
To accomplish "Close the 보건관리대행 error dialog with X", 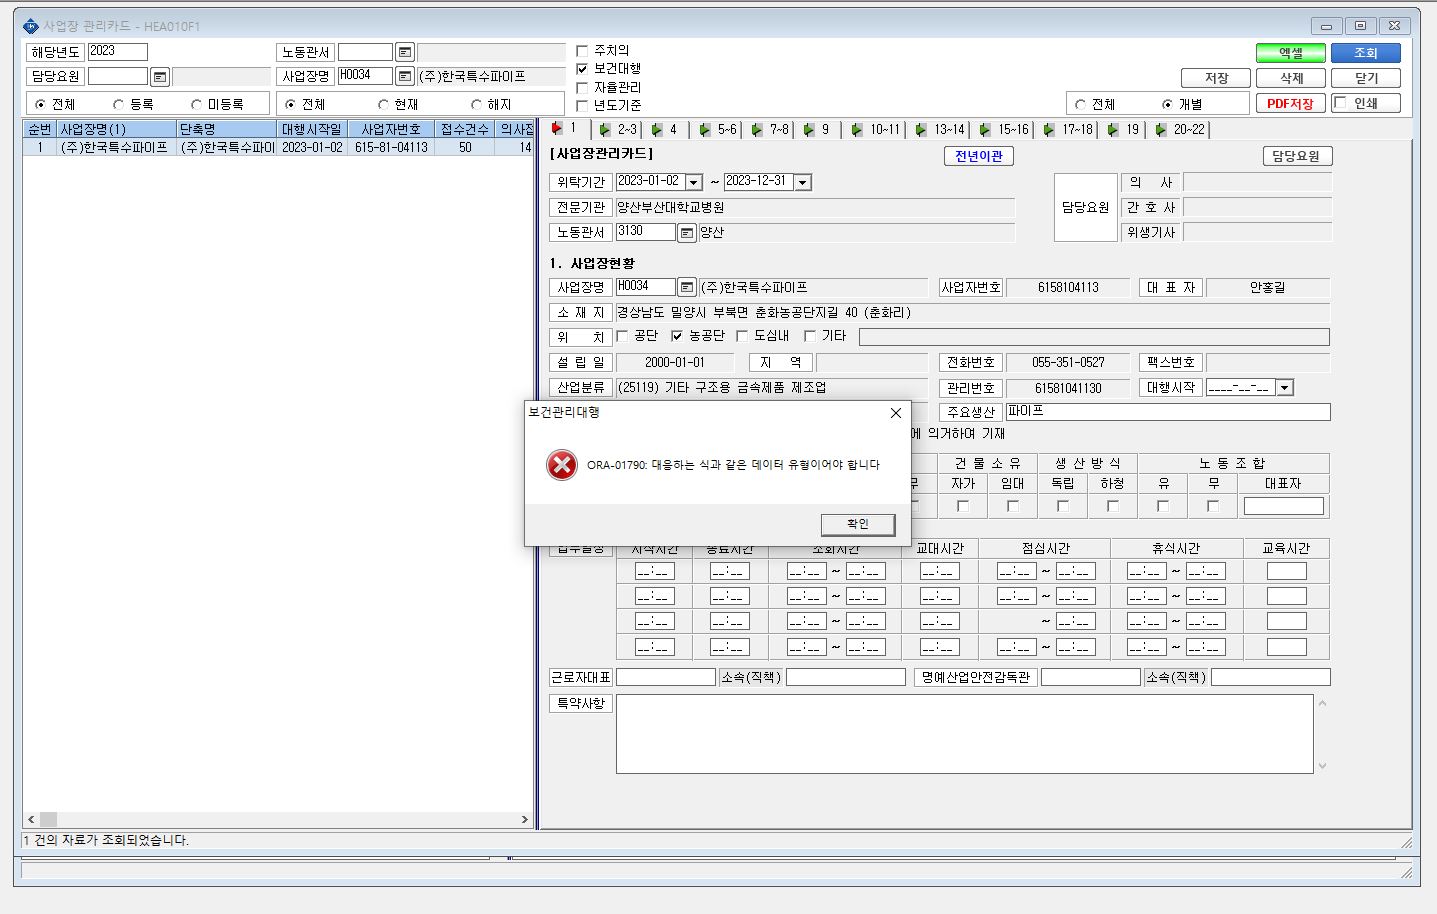I will 896,412.
